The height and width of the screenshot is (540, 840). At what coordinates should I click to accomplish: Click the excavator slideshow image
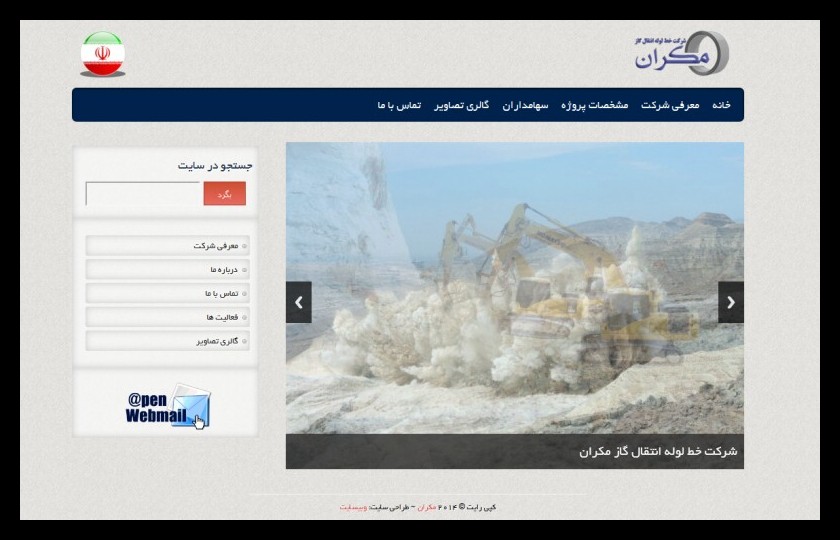(514, 290)
